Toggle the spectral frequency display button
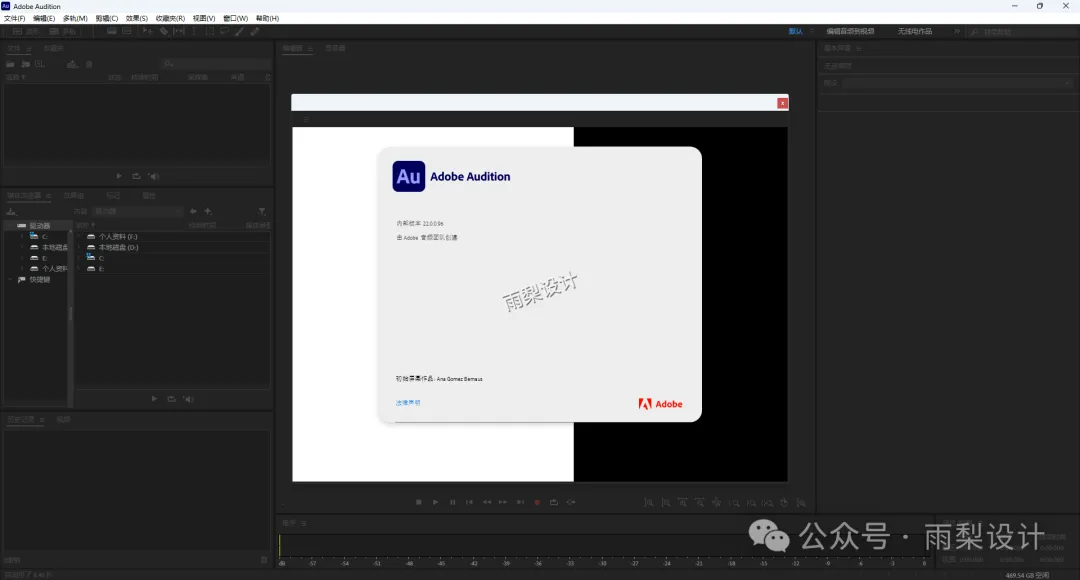The height and width of the screenshot is (580, 1080). tap(112, 32)
